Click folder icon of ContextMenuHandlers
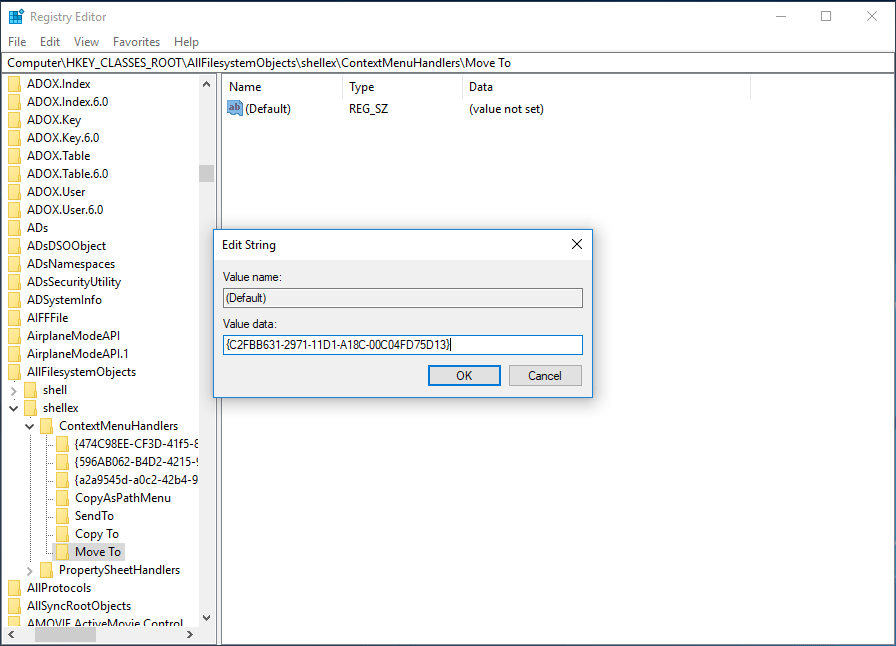 [47, 426]
